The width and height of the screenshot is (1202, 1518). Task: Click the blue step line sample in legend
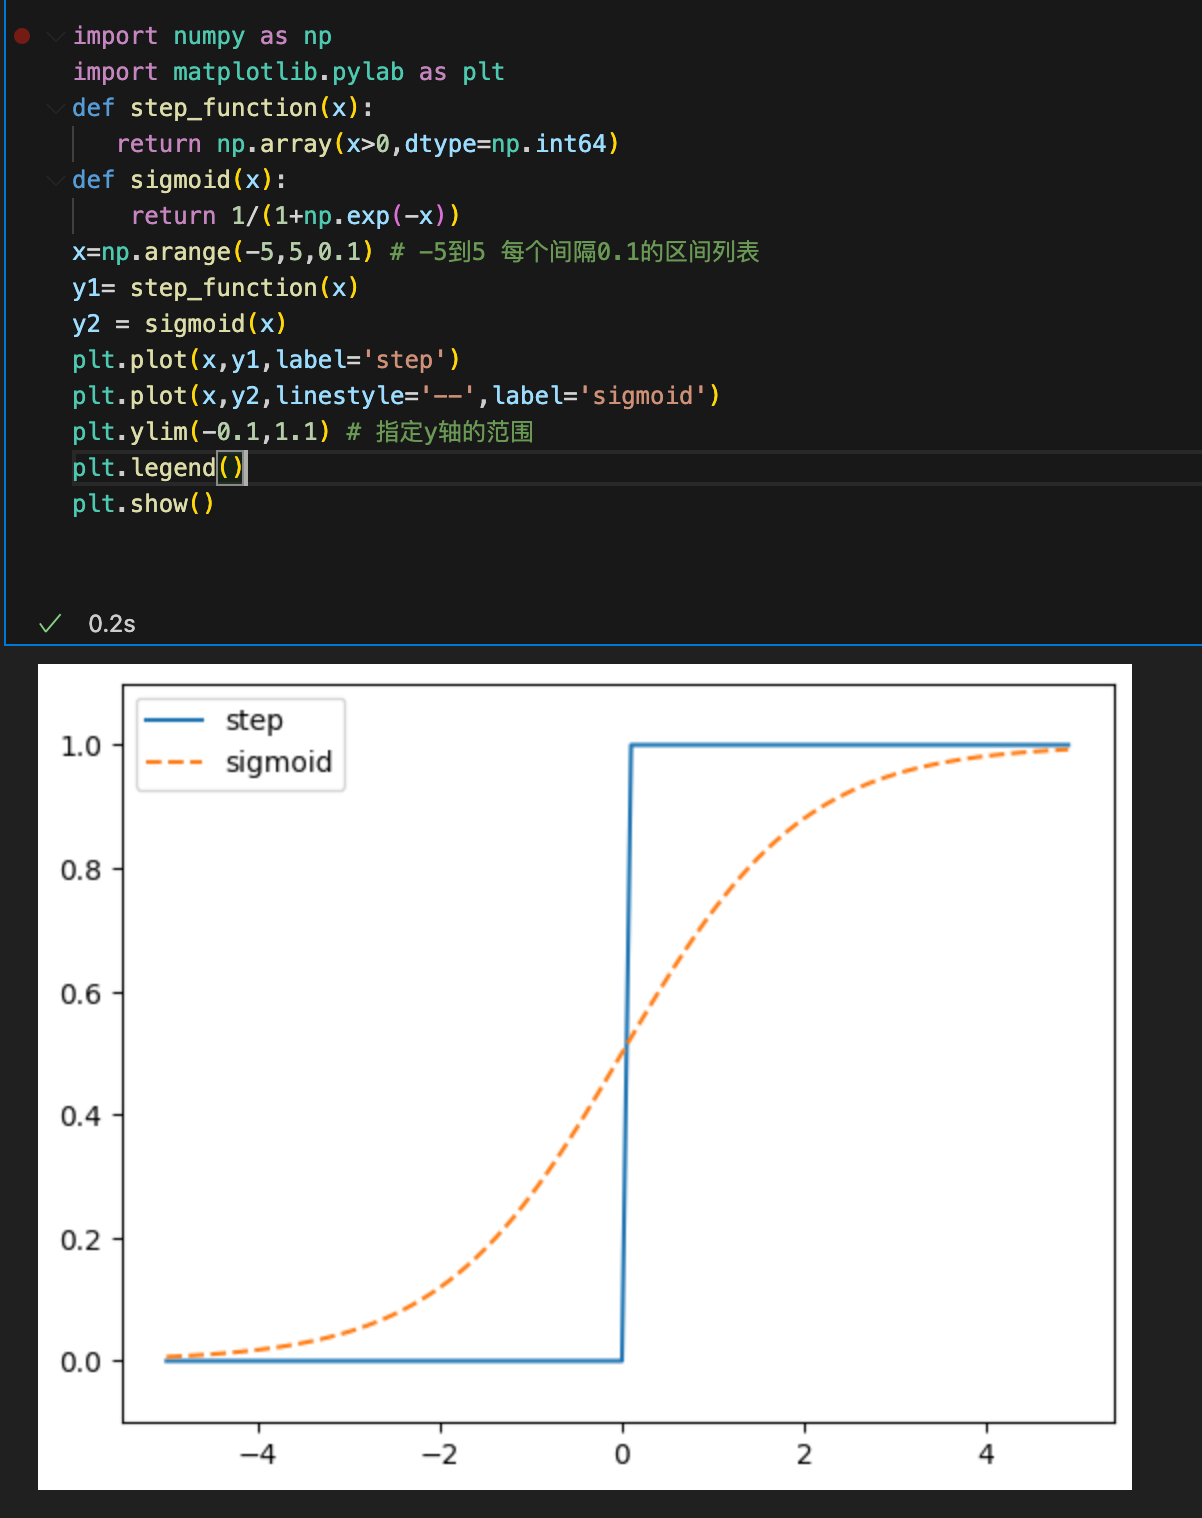click(x=174, y=720)
